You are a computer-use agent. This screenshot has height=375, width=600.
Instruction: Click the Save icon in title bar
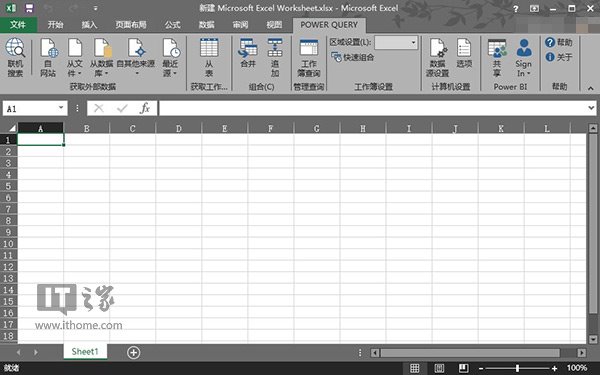[x=29, y=8]
